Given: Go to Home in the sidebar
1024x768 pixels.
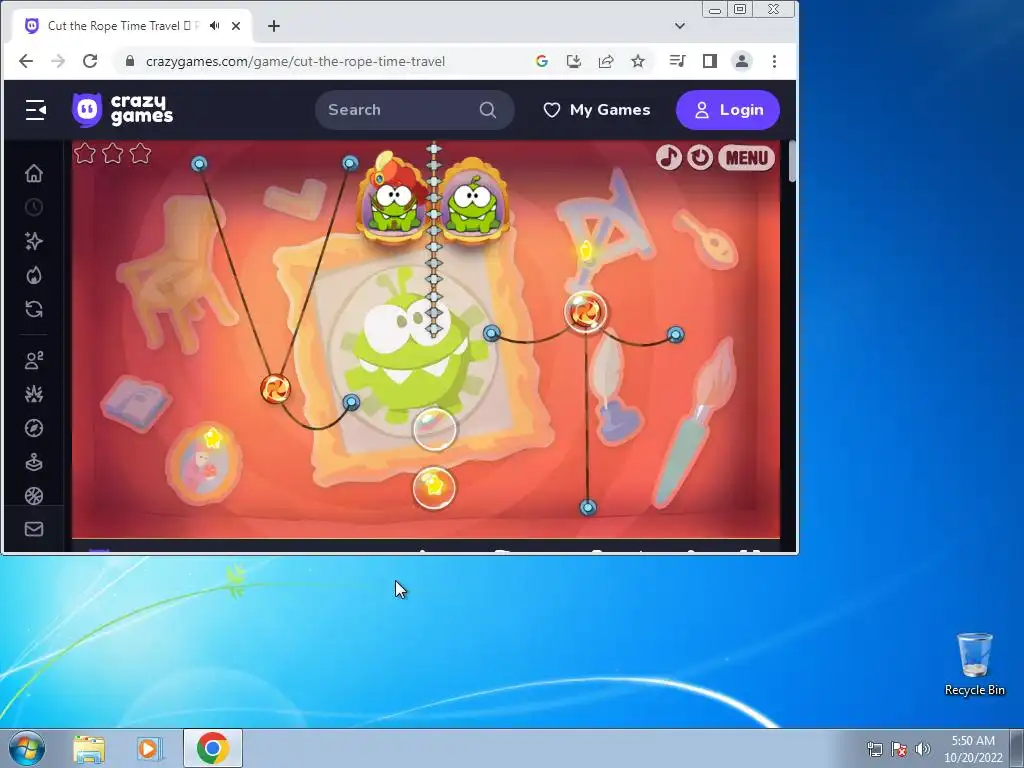Looking at the screenshot, I should click(34, 173).
